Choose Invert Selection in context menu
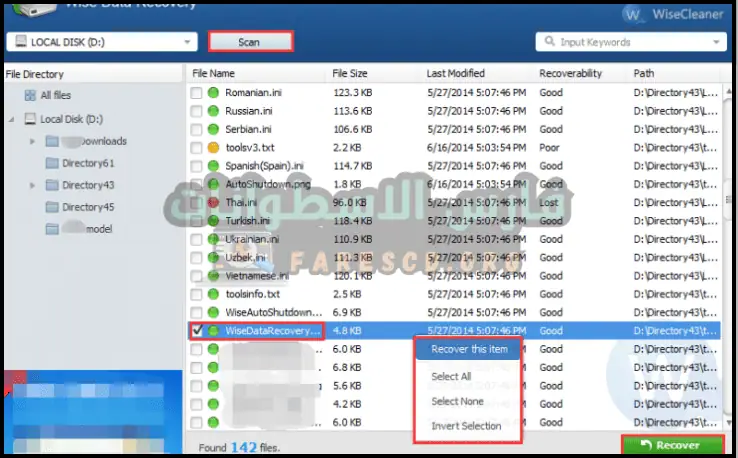 point(466,426)
